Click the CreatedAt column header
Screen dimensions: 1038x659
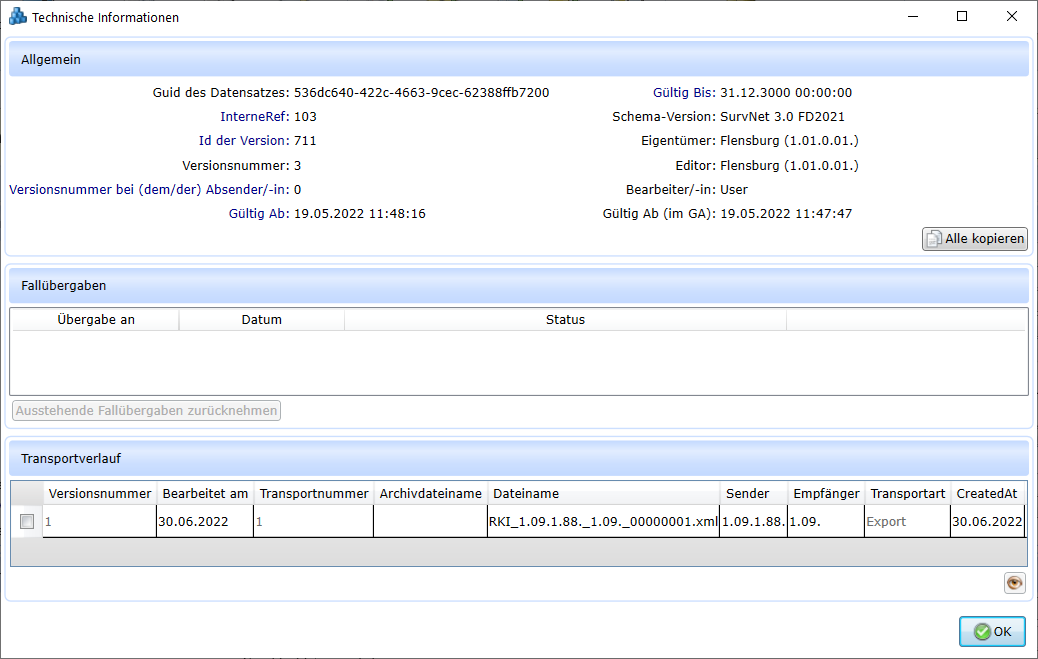pyautogui.click(x=987, y=493)
